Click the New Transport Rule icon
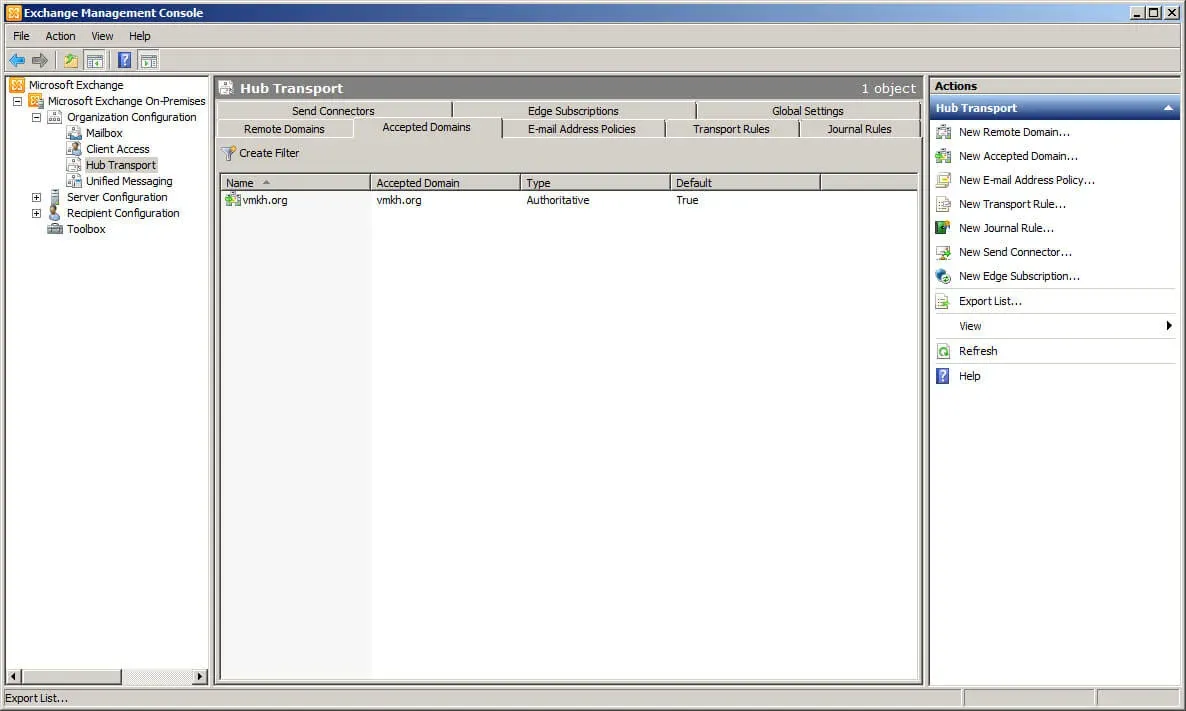 point(943,204)
